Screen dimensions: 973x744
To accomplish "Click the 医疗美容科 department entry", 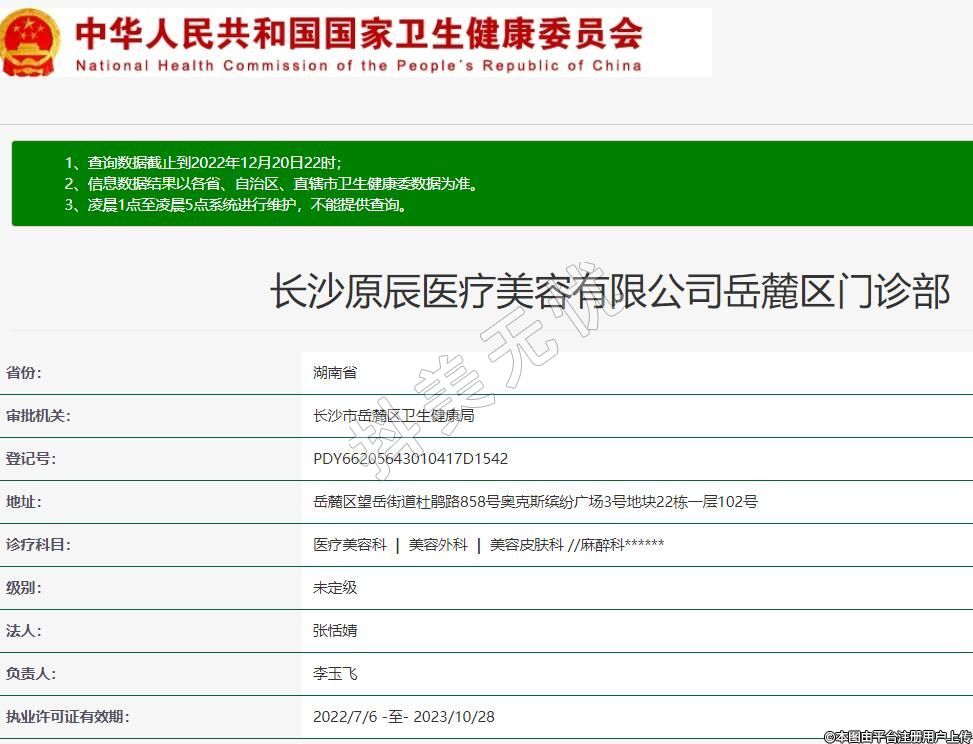I will pyautogui.click(x=349, y=545).
